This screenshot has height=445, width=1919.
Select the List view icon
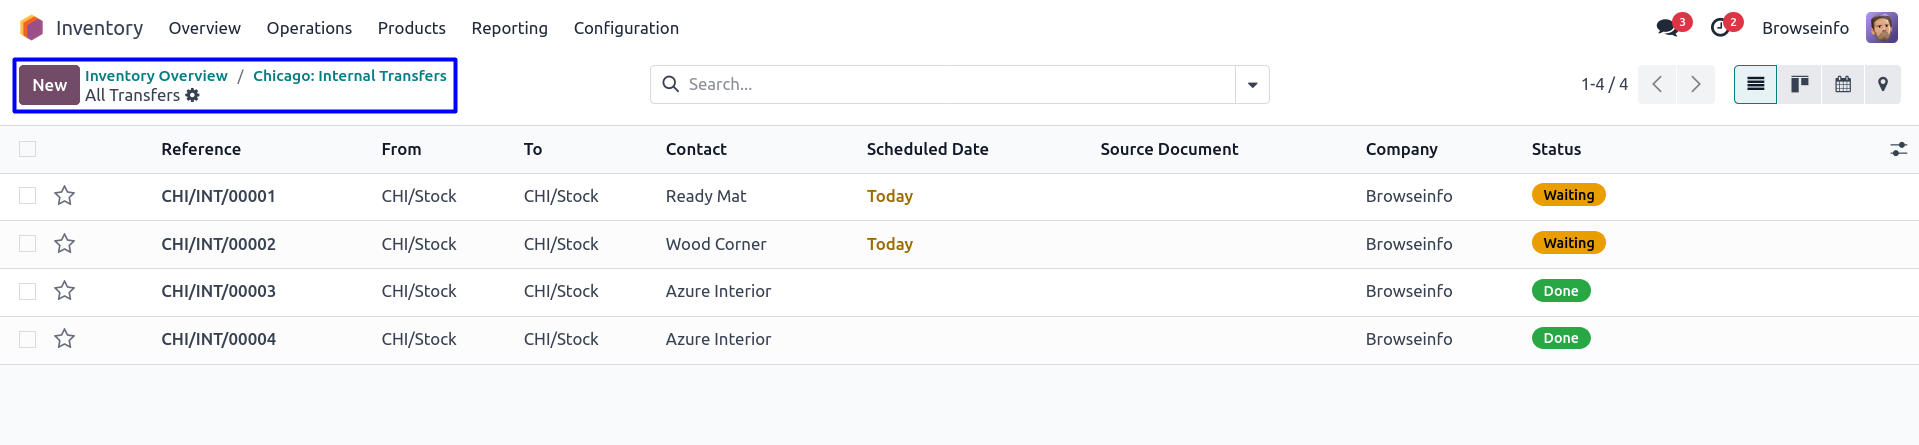[1755, 84]
